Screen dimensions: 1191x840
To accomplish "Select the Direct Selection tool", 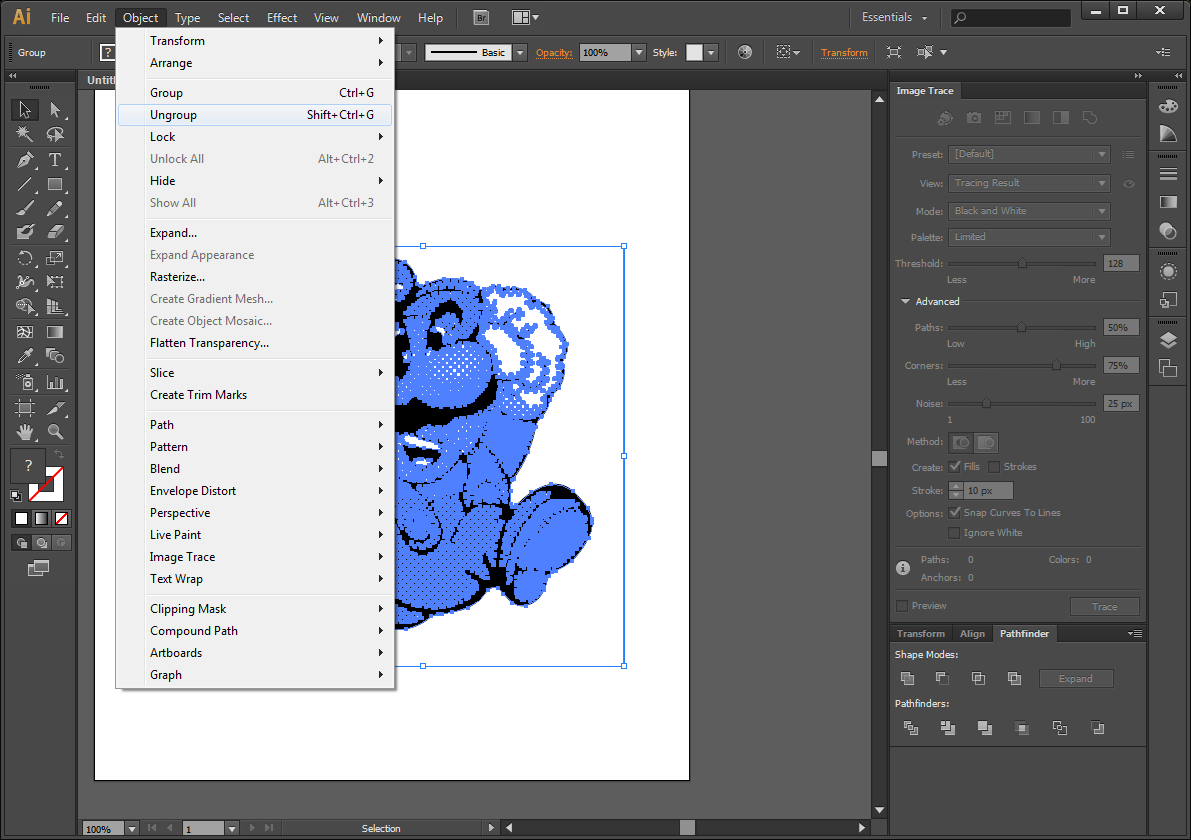I will click(x=55, y=109).
